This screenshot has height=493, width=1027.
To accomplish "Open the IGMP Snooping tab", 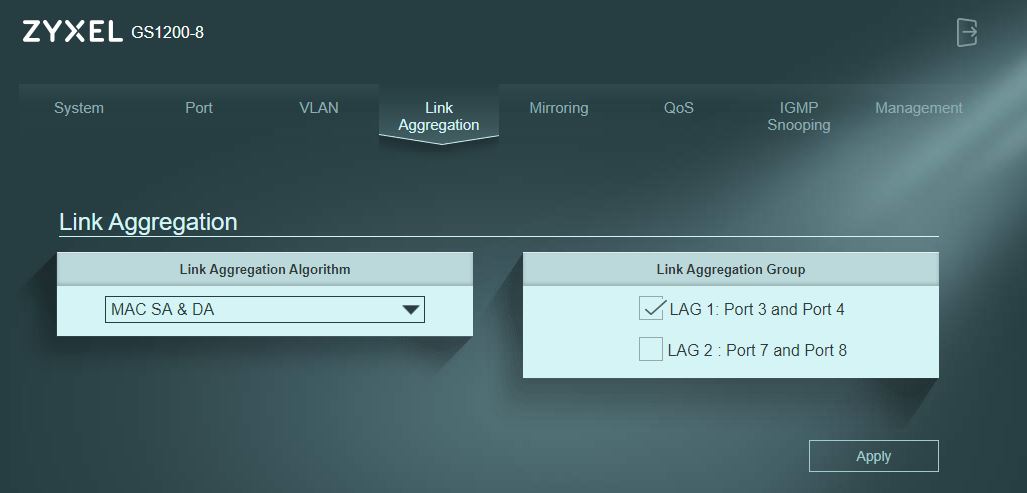I will click(x=799, y=117).
